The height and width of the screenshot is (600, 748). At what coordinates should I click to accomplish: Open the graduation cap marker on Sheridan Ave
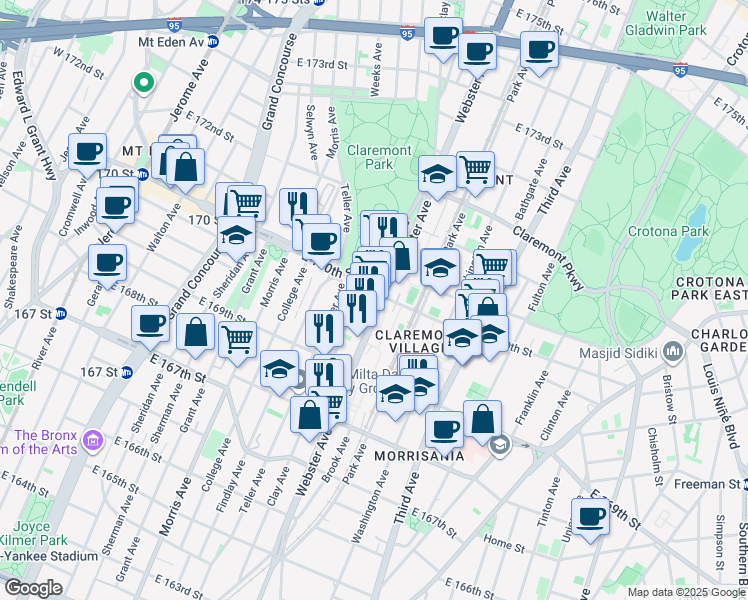237,236
